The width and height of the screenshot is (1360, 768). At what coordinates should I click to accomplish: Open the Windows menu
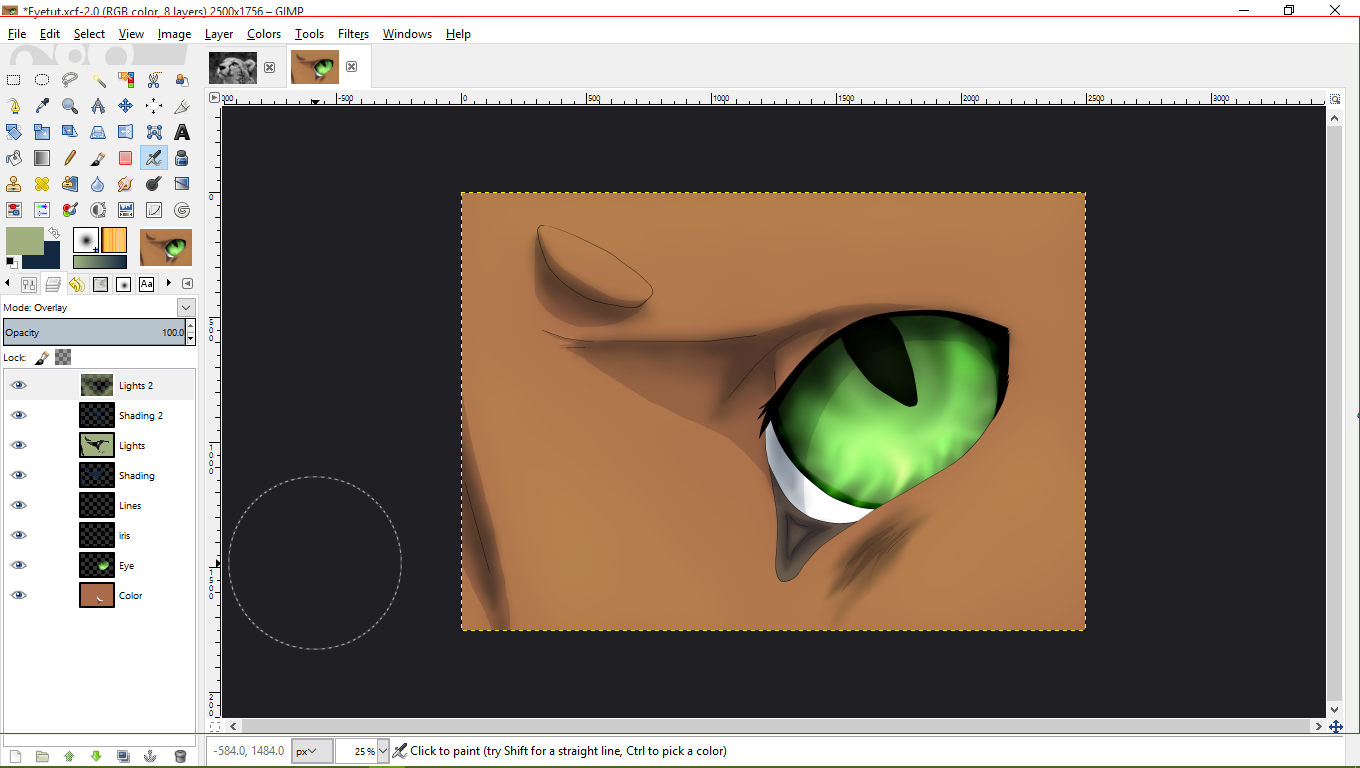(407, 33)
